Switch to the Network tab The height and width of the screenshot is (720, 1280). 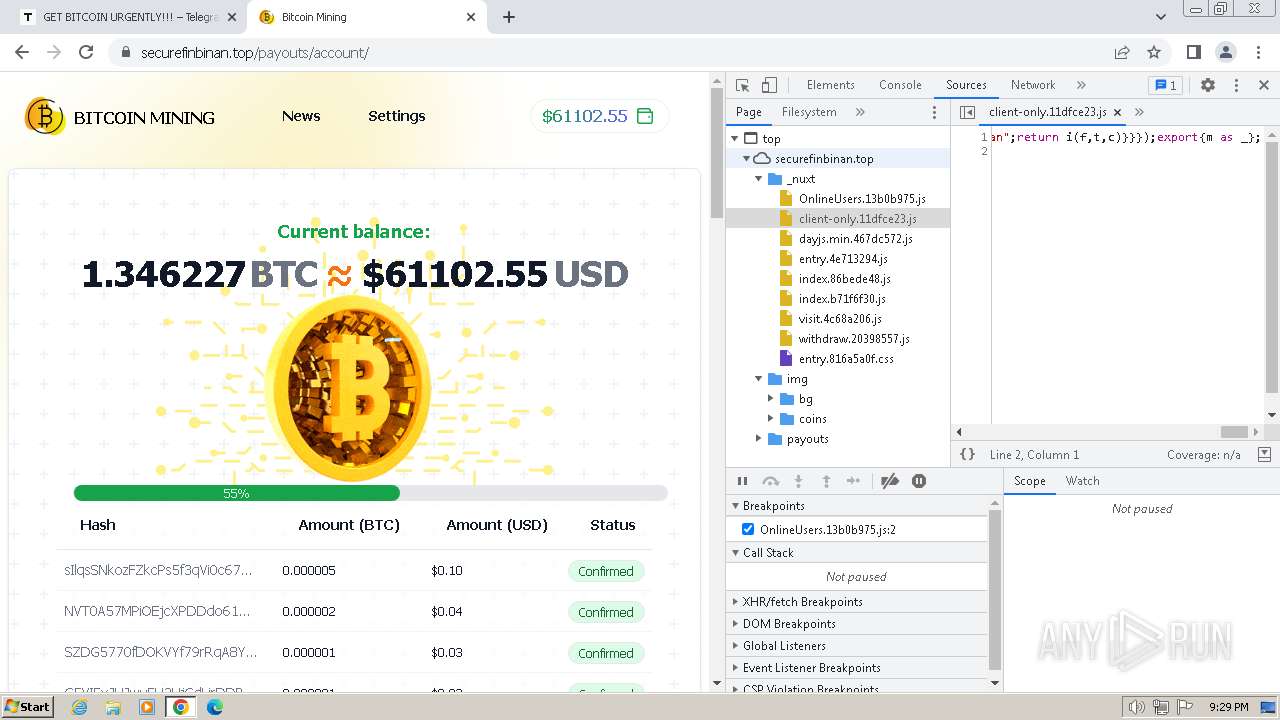point(1033,85)
